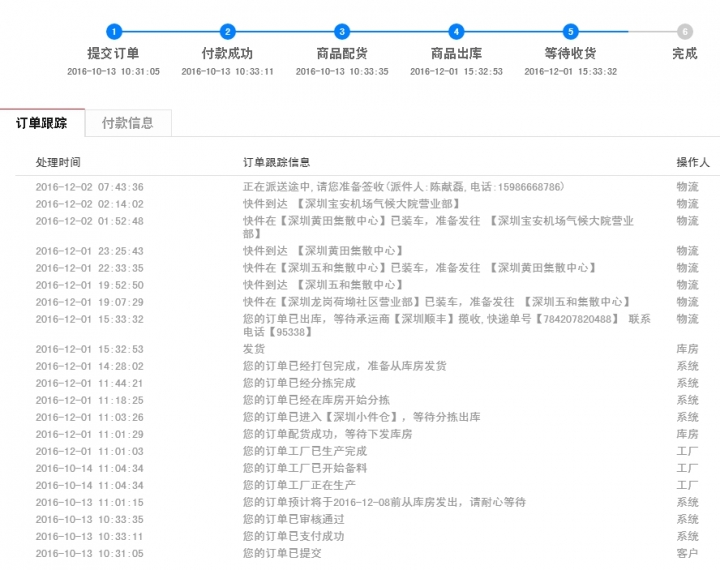This screenshot has width=720, height=570.
Task: Click the 2016-10-13 11:01:15 time cell
Action: 90,502
